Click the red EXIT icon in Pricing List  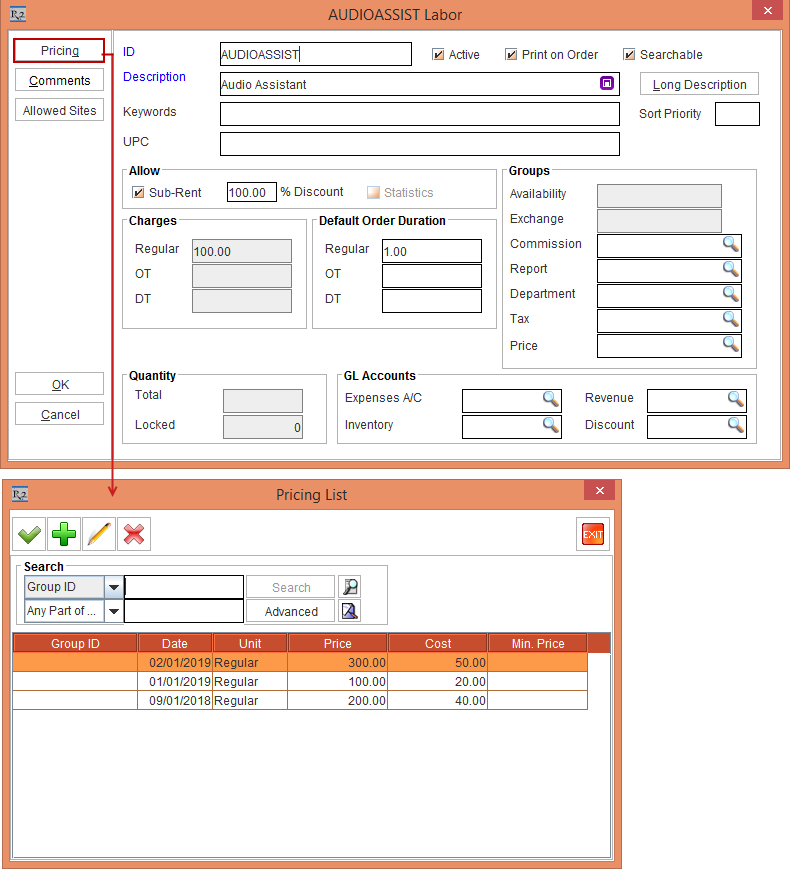pos(593,535)
